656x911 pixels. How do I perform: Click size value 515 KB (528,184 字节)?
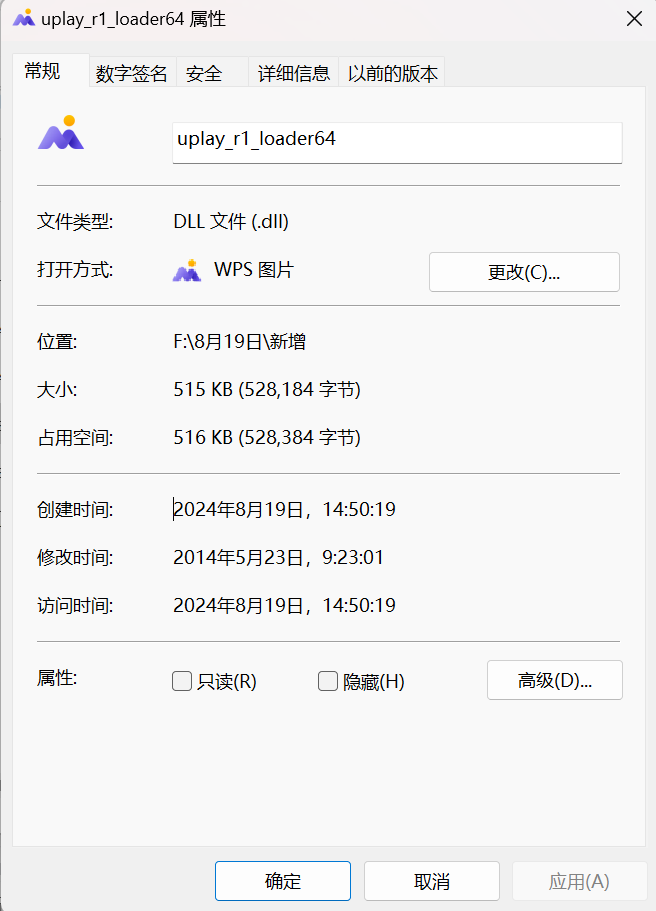pos(267,389)
